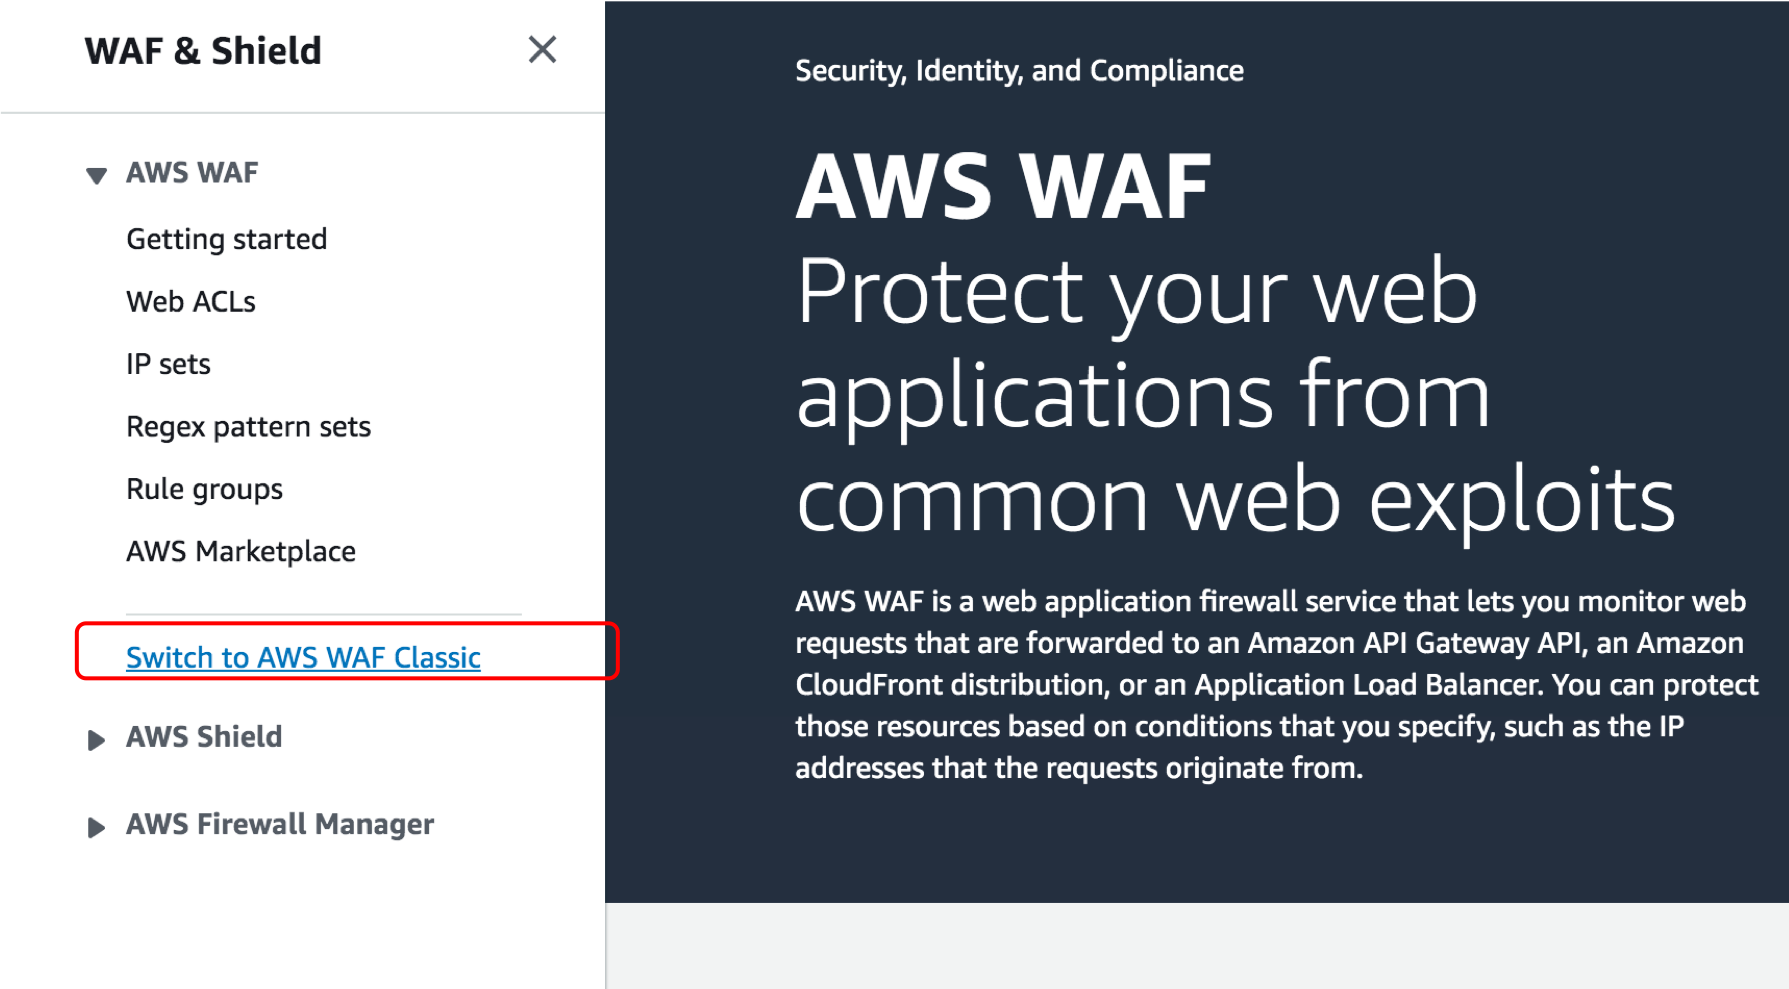The height and width of the screenshot is (989, 1789).
Task: Click the large AWS WAF hero title
Action: click(1003, 186)
